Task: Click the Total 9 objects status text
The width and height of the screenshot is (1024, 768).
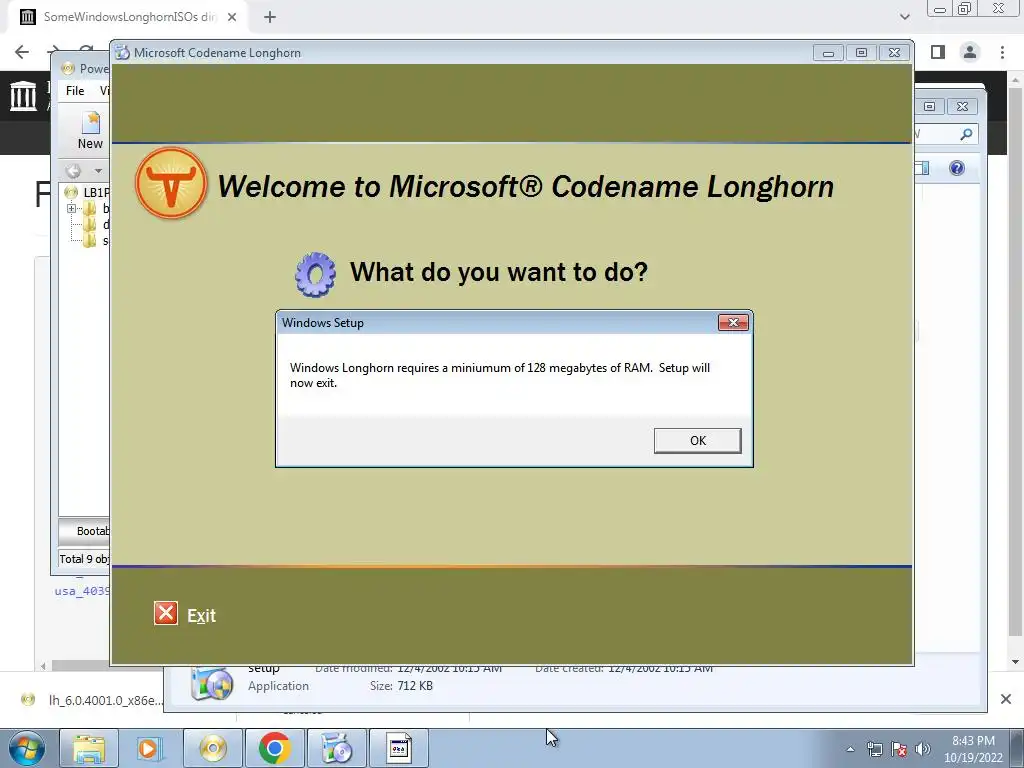Action: [84, 559]
